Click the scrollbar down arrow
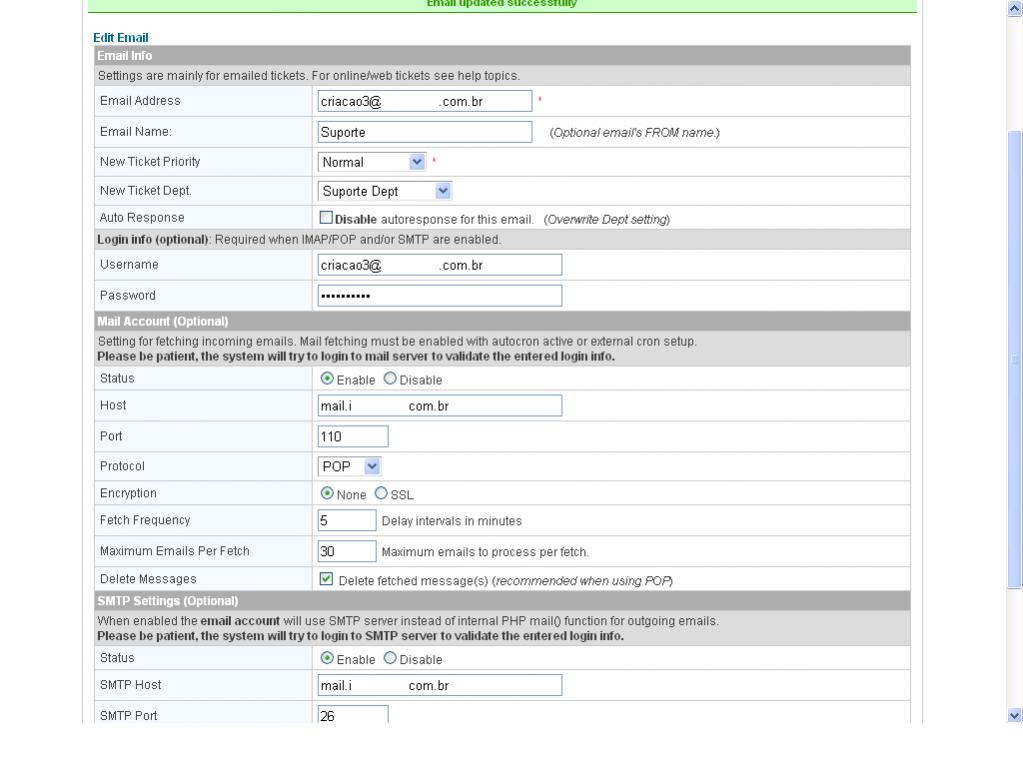1023x767 pixels. [1015, 715]
